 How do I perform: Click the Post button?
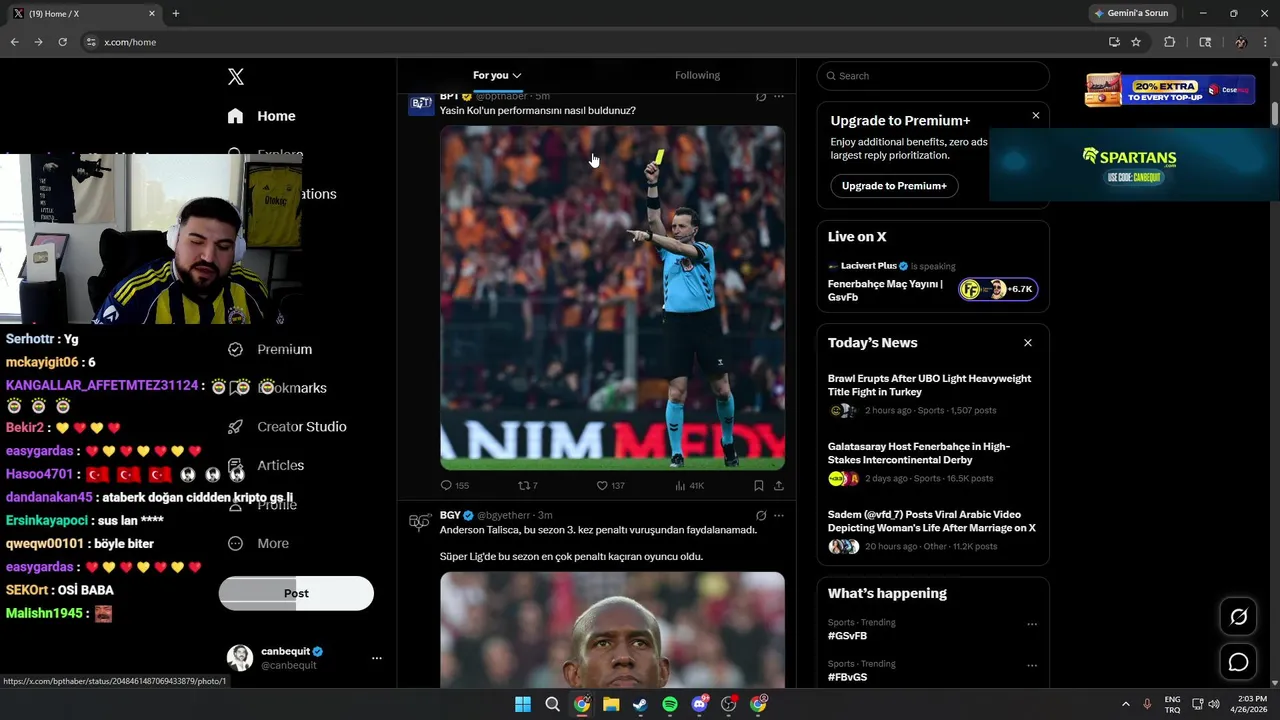point(296,593)
